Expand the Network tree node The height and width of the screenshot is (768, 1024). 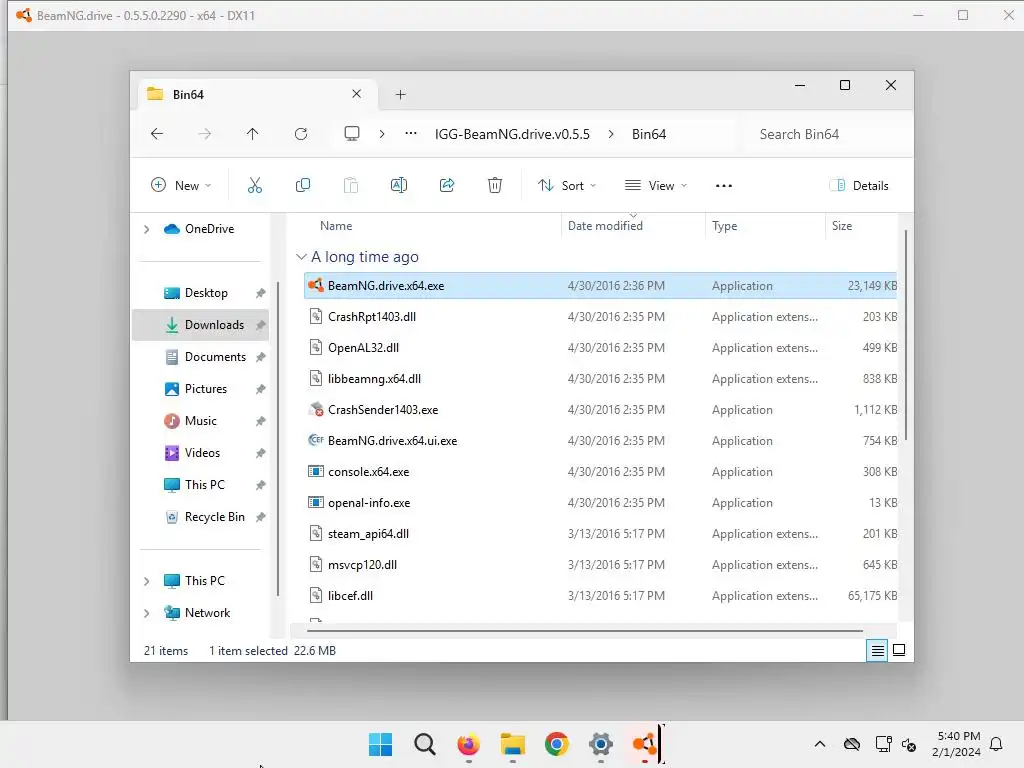(146, 613)
